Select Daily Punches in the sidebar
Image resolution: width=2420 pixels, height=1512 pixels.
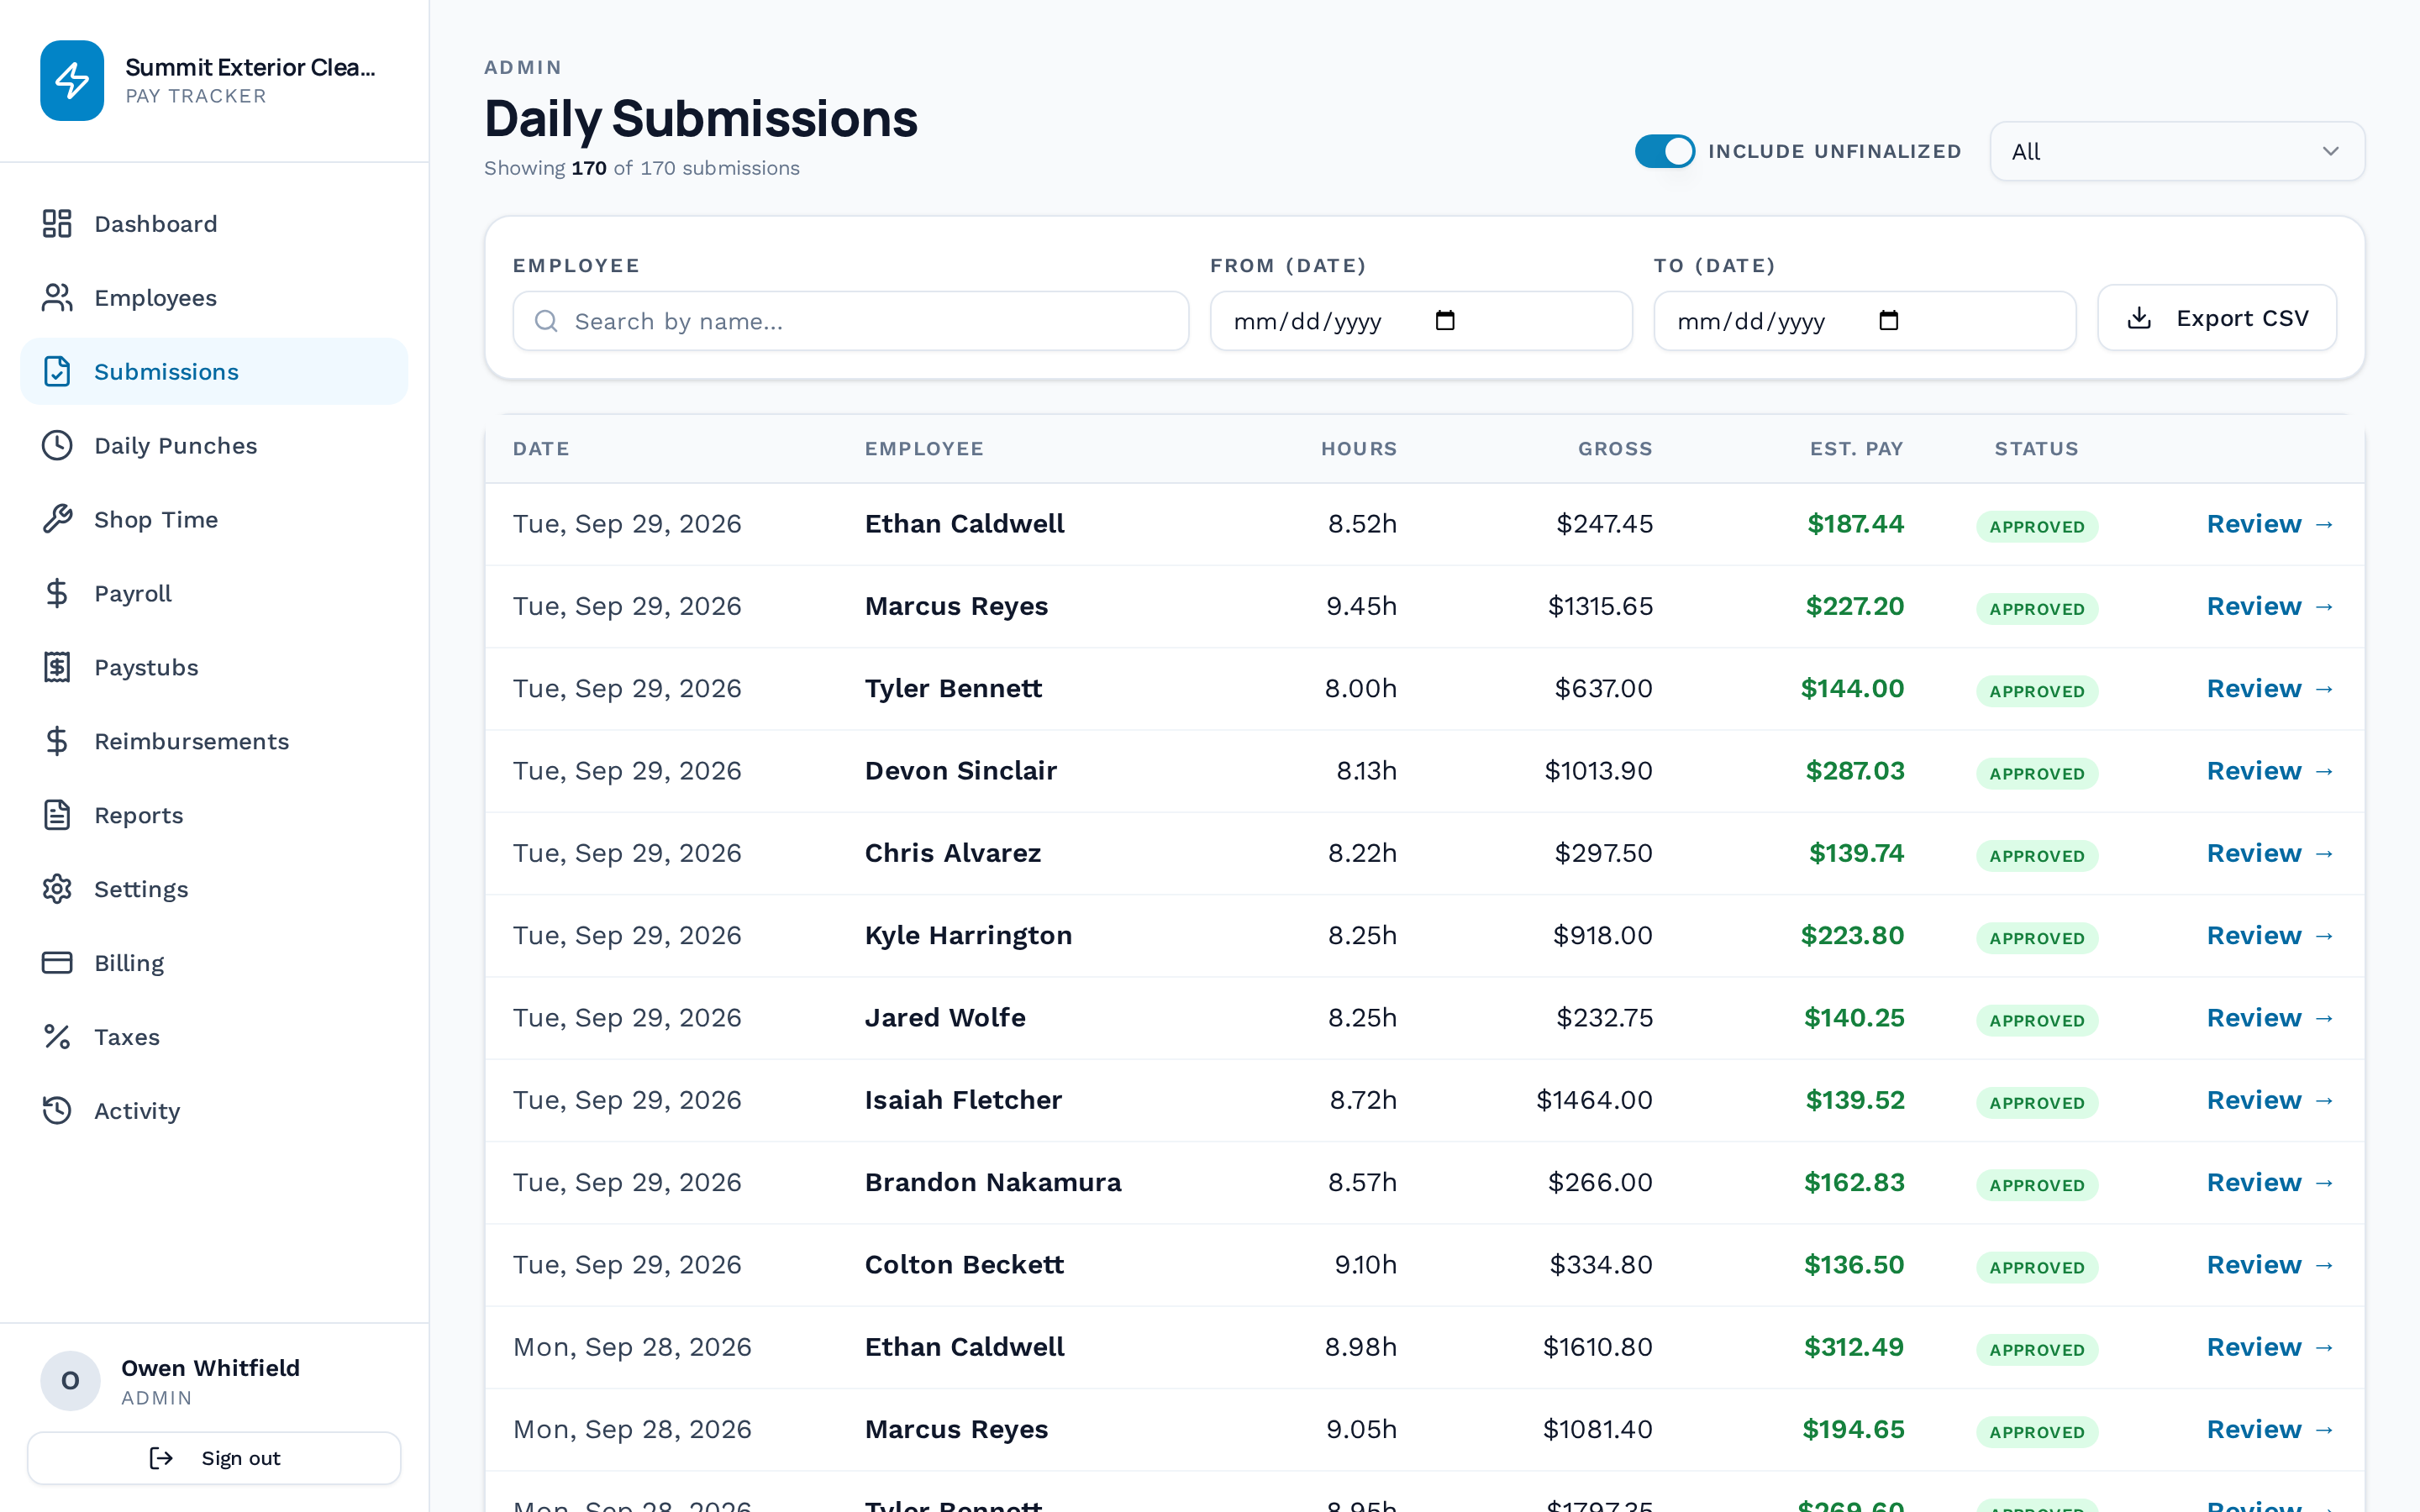point(214,445)
